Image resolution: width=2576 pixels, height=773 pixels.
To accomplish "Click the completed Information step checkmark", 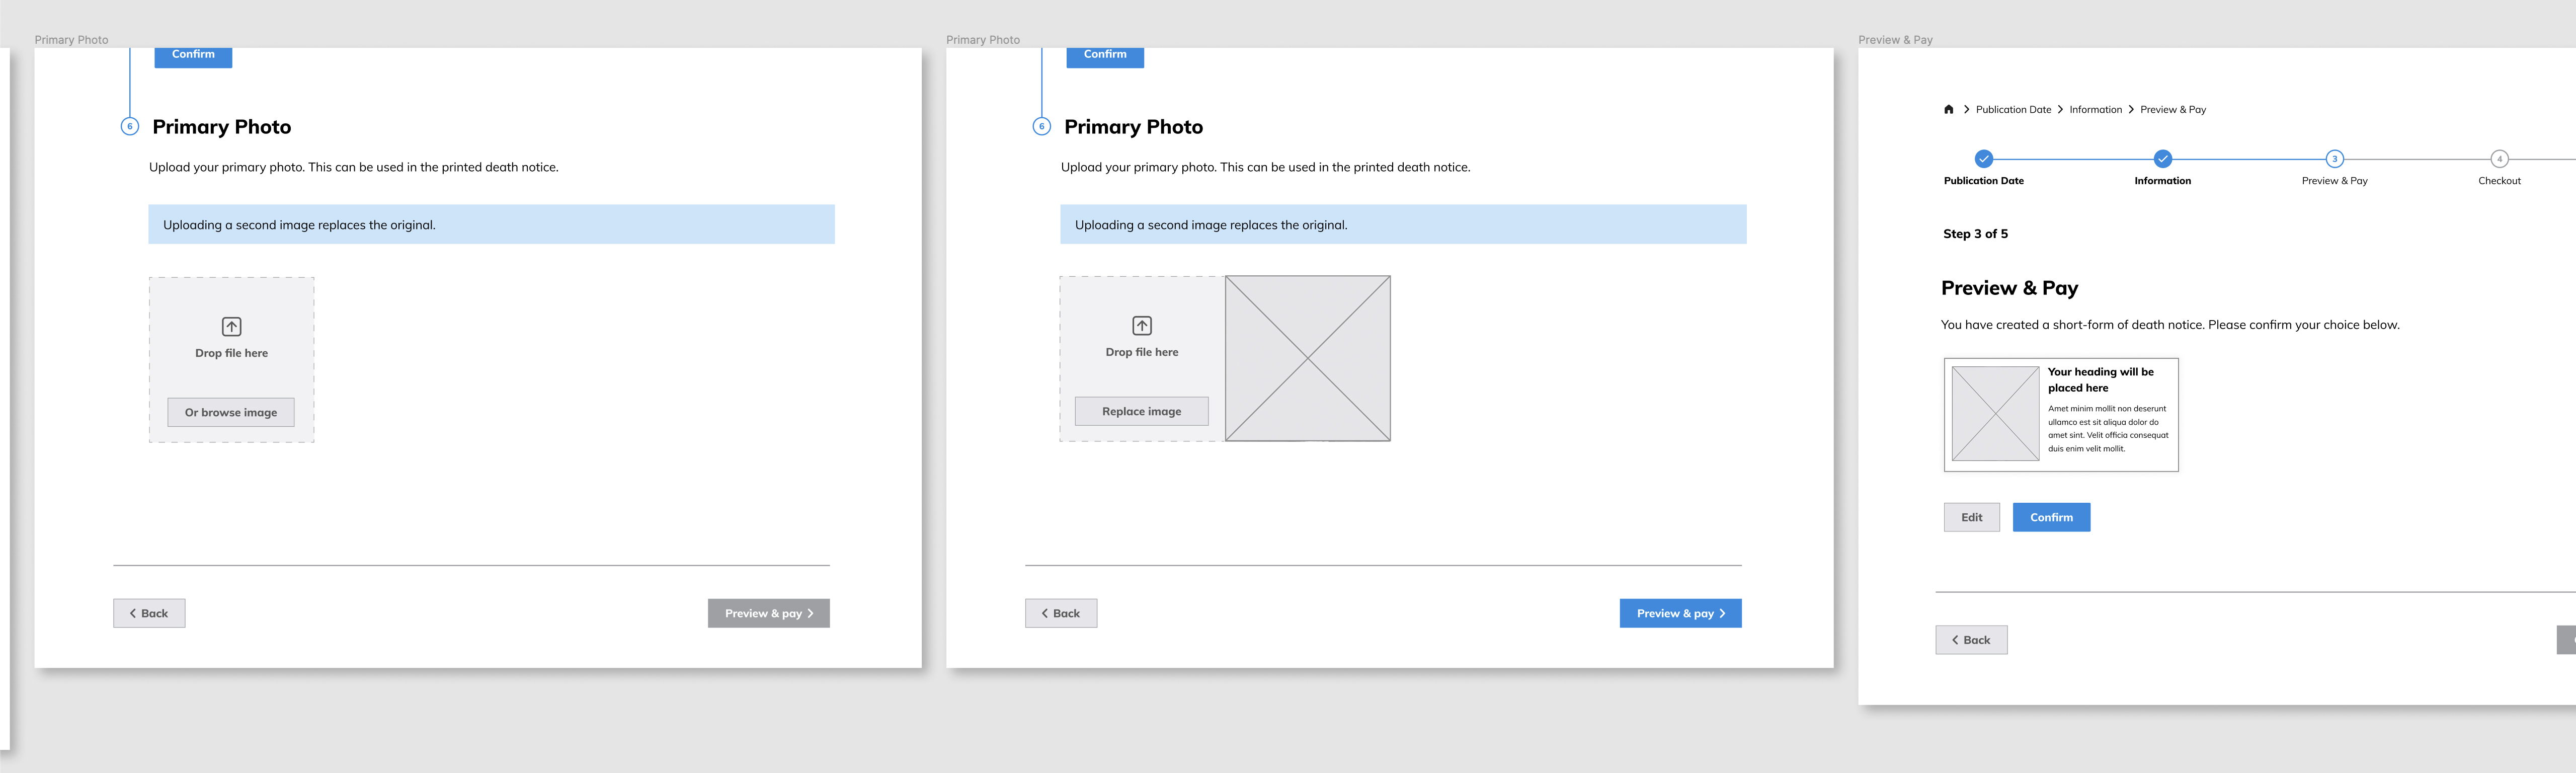I will click(2162, 159).
